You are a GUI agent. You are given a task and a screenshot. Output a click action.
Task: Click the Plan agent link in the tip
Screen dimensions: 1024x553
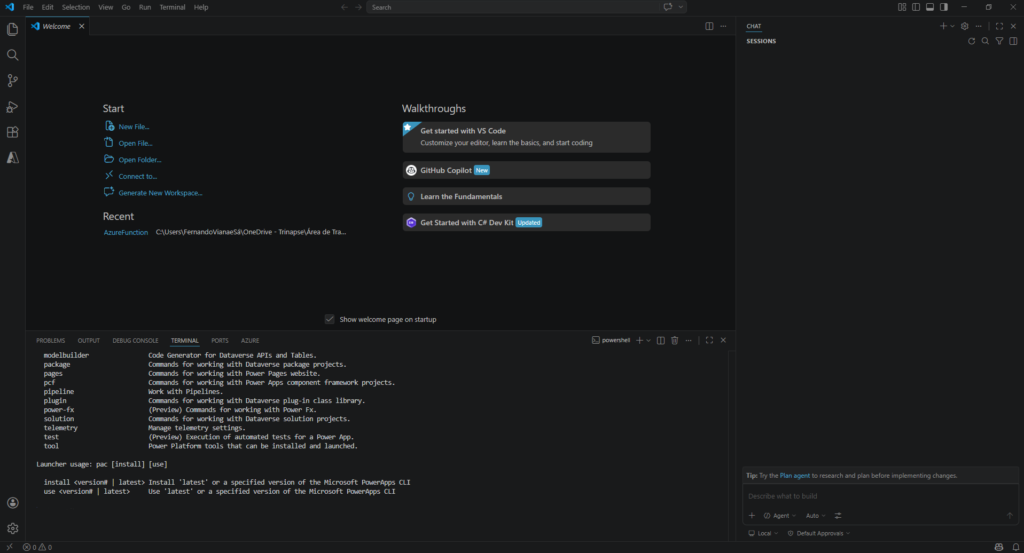pos(794,476)
